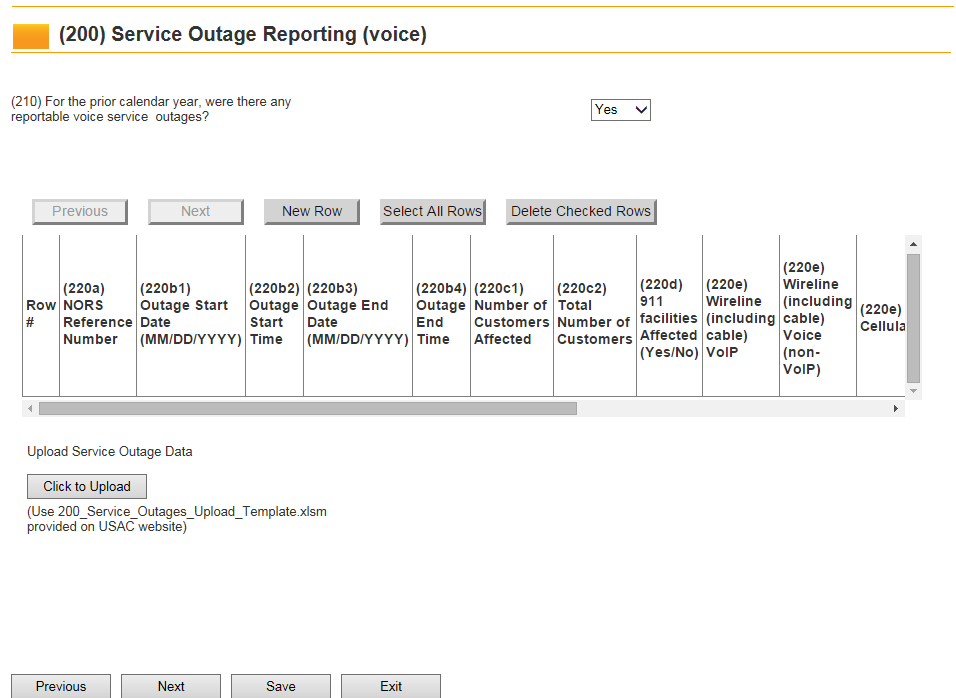
Task: Click the Row # column header
Action: [x=41, y=314]
